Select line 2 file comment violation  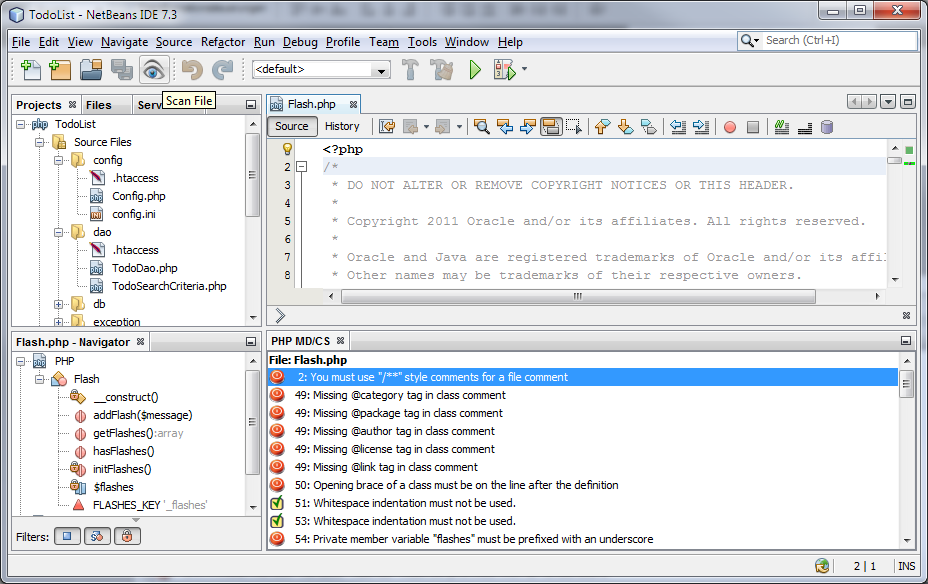(x=582, y=377)
